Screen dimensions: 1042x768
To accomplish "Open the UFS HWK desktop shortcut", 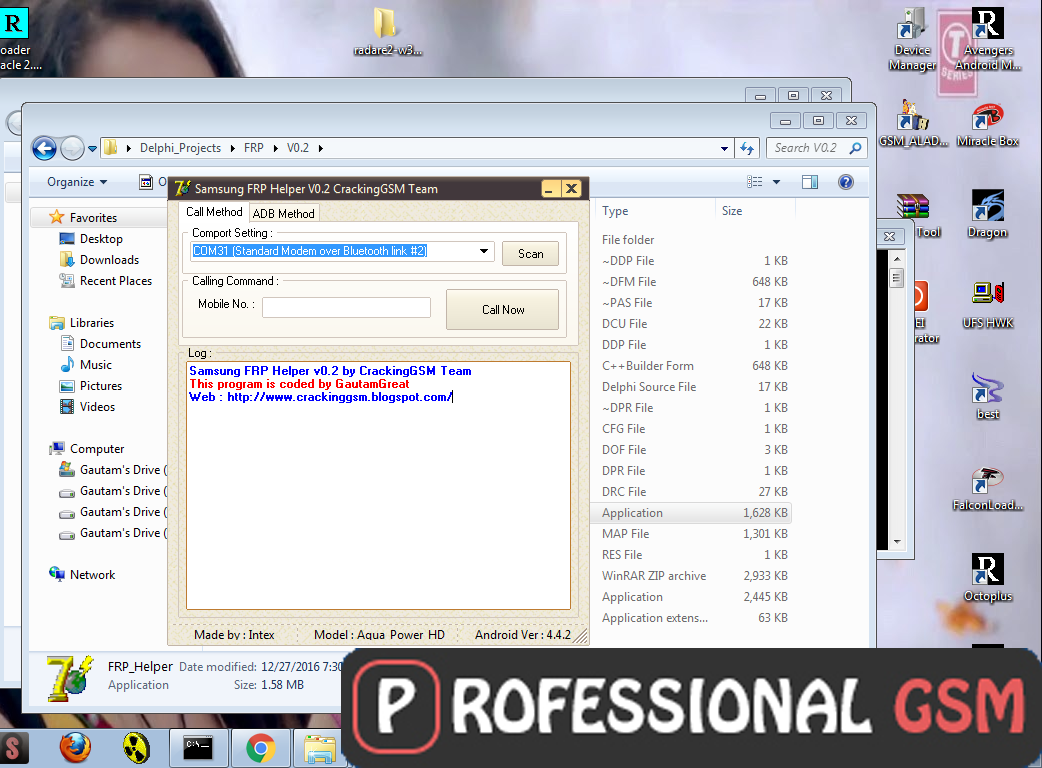I will [x=988, y=304].
